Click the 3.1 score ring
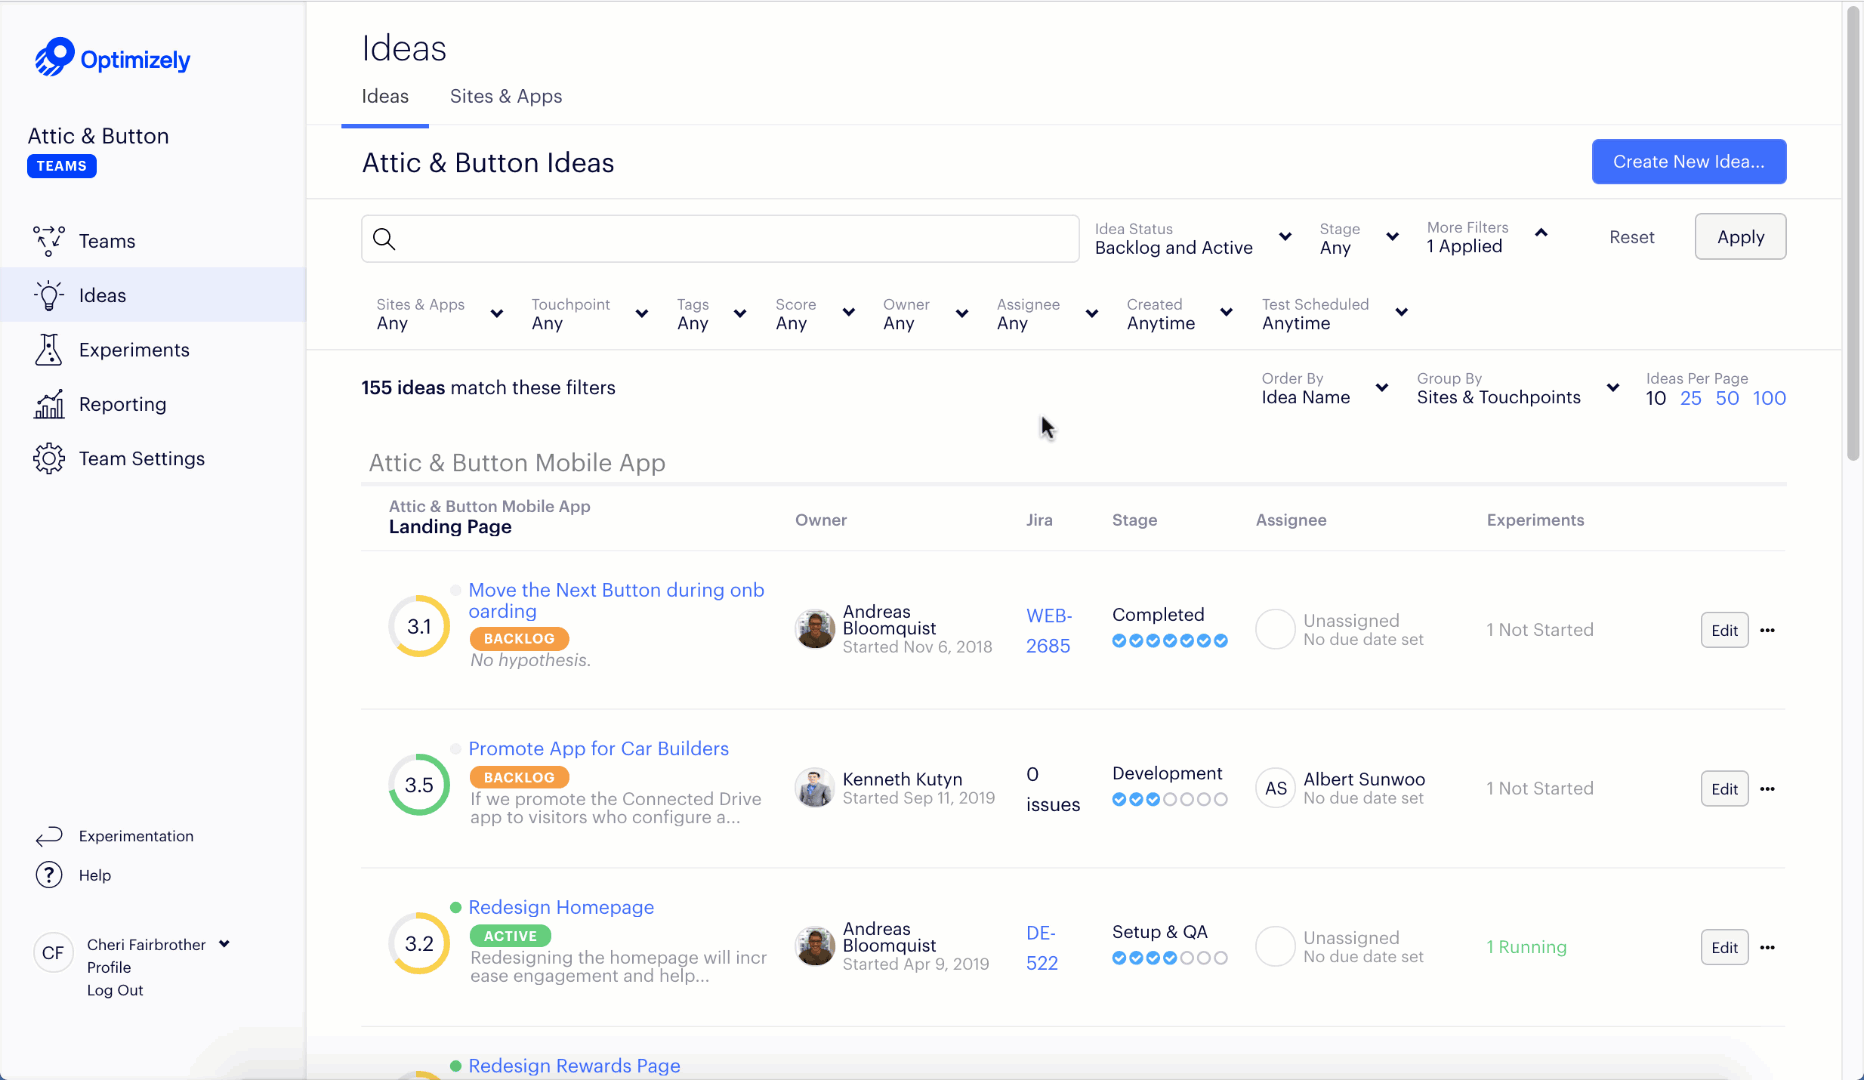The image size is (1864, 1080). tap(419, 626)
